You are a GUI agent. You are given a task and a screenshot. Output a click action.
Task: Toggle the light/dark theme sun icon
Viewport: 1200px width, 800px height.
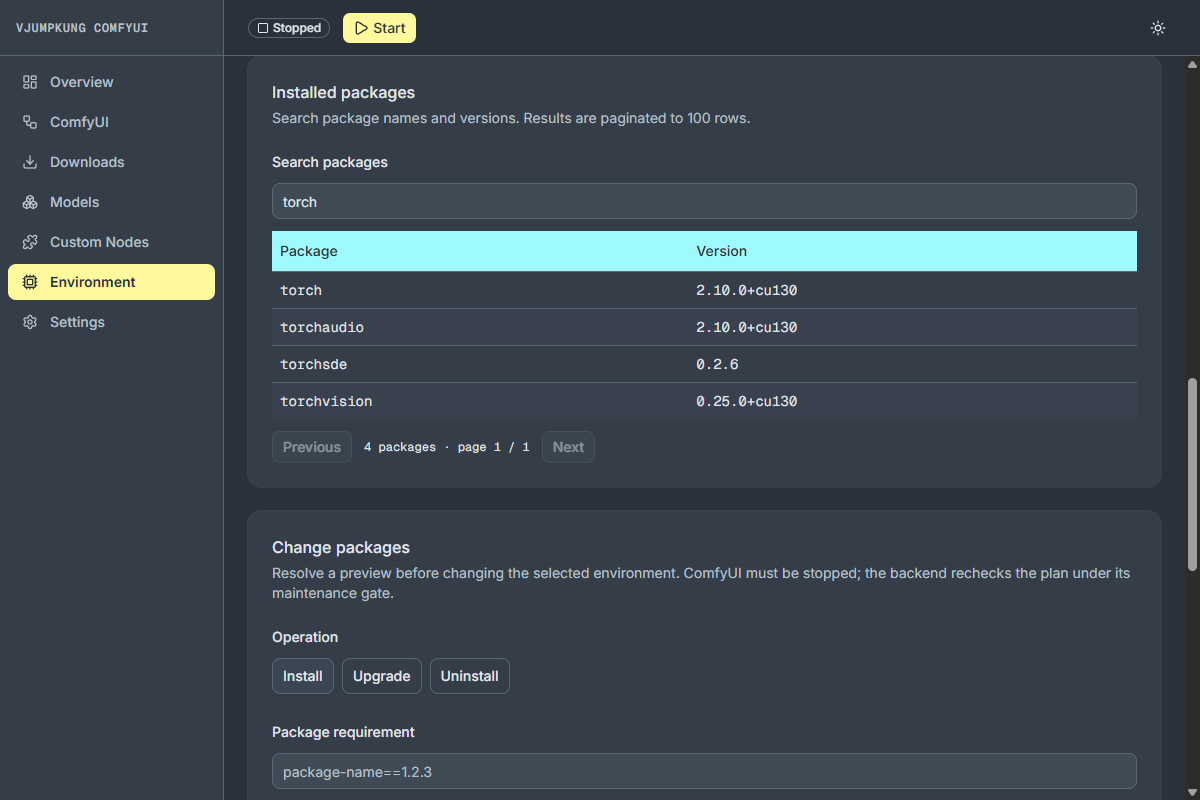pyautogui.click(x=1158, y=28)
